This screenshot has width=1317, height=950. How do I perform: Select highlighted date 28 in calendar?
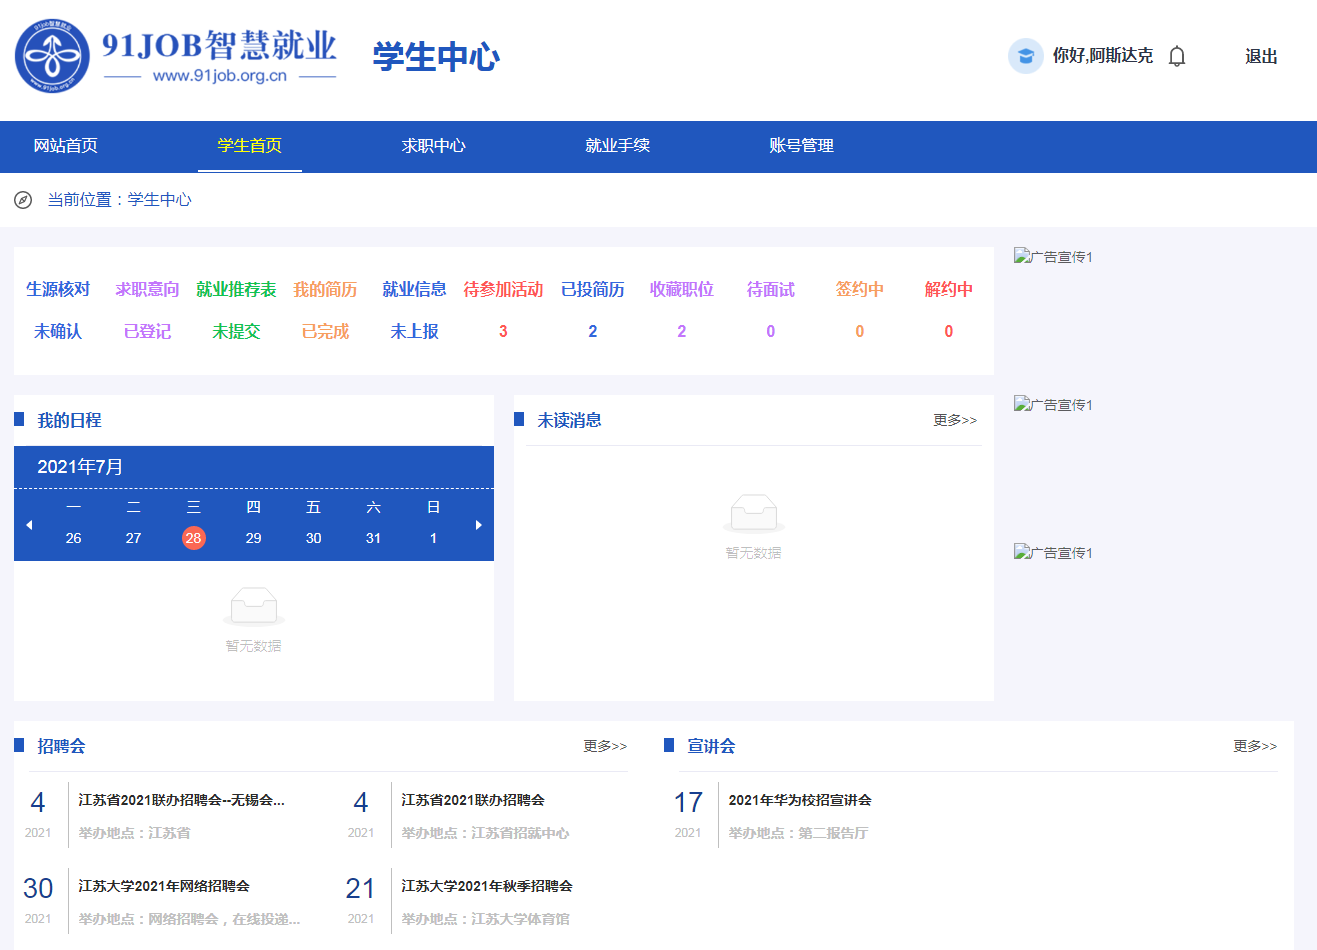tap(194, 538)
